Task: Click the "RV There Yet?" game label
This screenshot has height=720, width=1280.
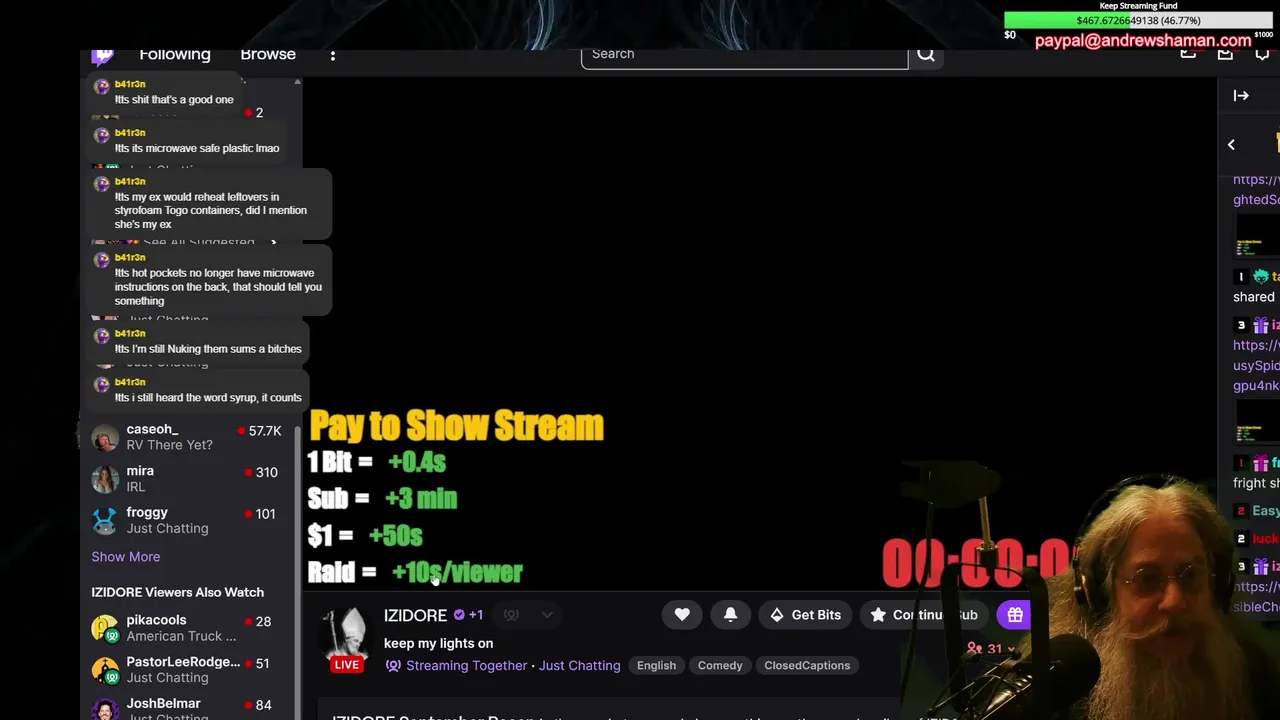Action: (169, 445)
